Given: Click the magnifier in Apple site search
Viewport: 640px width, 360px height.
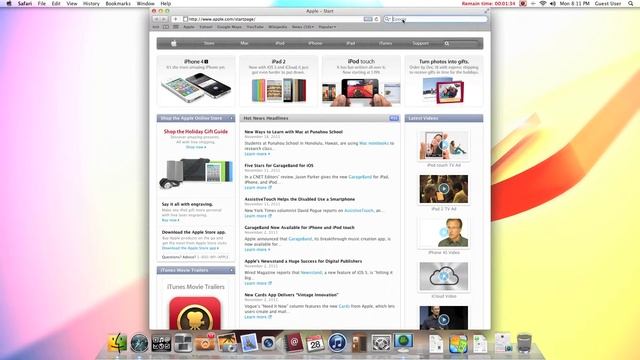Looking at the screenshot, I should click(447, 43).
